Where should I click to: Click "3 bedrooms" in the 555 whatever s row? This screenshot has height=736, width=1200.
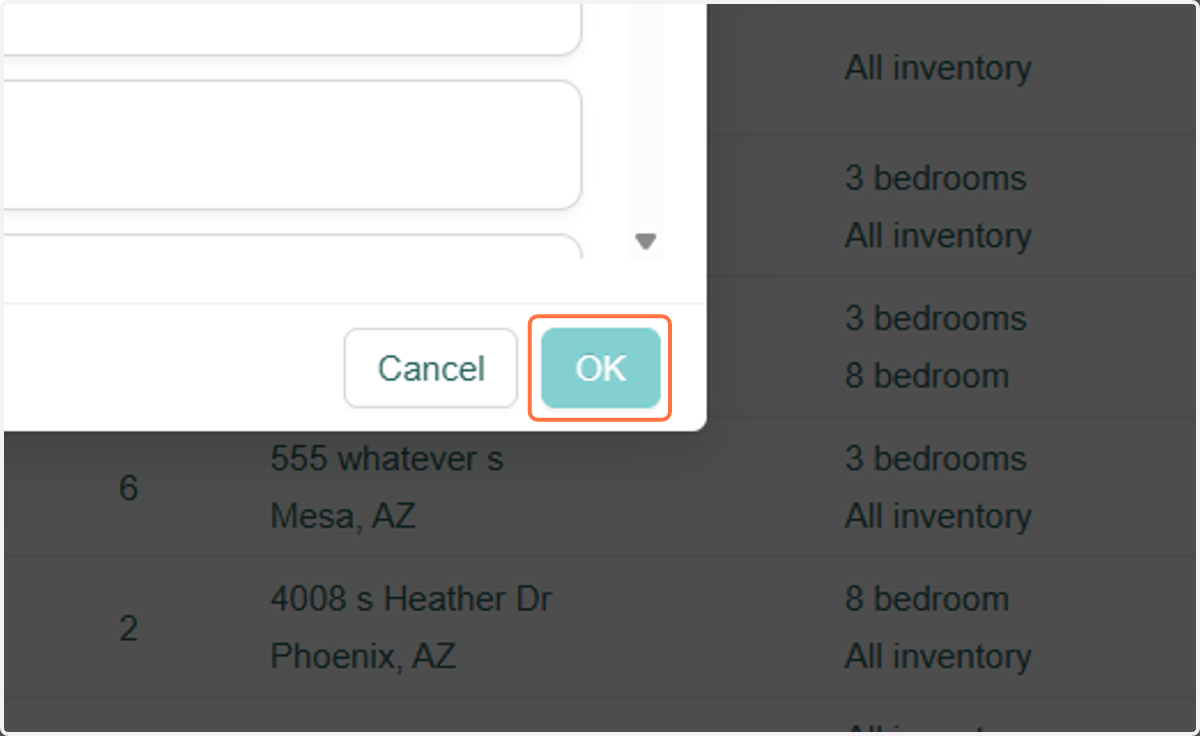coord(936,459)
